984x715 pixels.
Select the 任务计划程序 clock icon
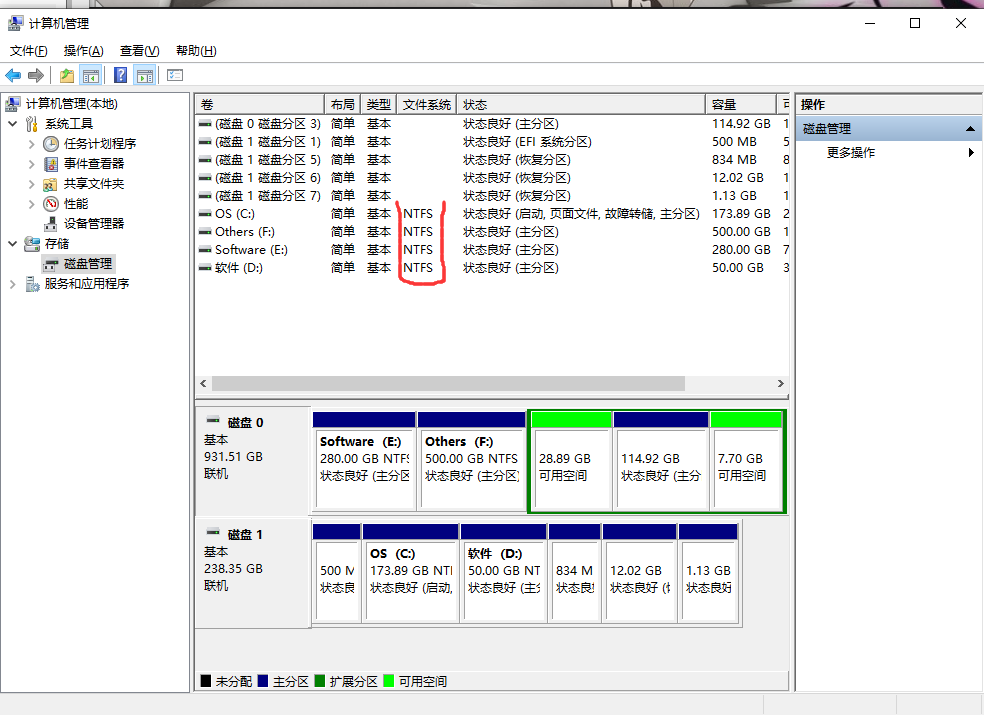coord(51,144)
